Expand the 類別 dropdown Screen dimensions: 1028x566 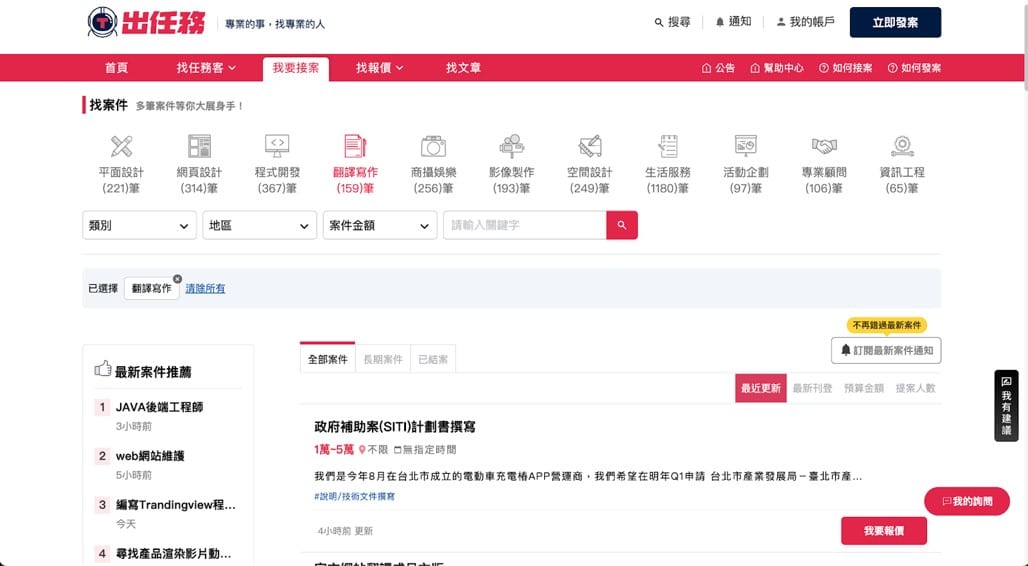[139, 226]
